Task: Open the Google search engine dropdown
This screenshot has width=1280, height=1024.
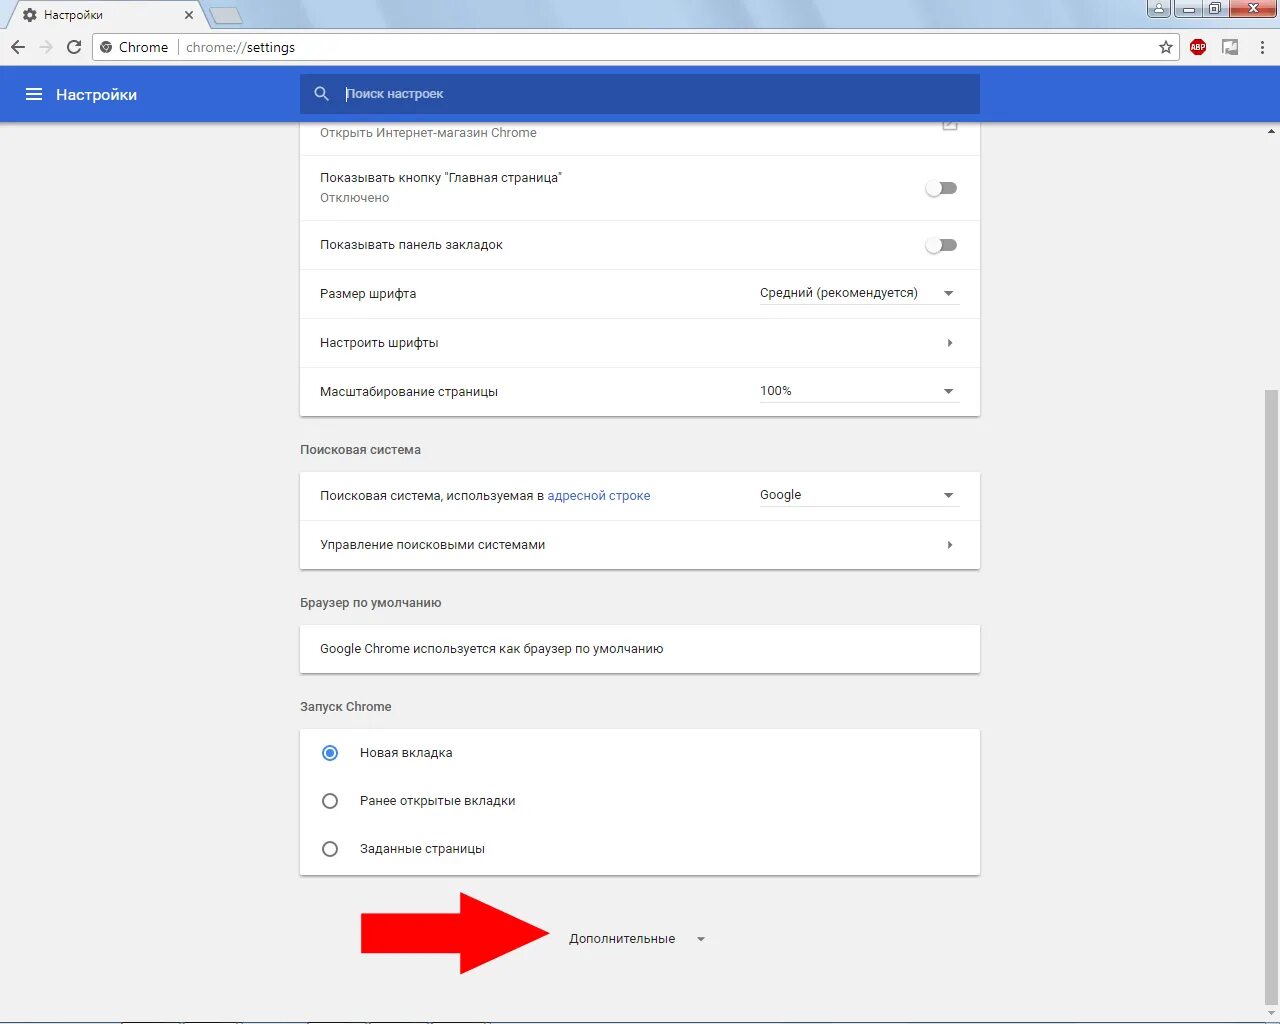Action: (859, 495)
